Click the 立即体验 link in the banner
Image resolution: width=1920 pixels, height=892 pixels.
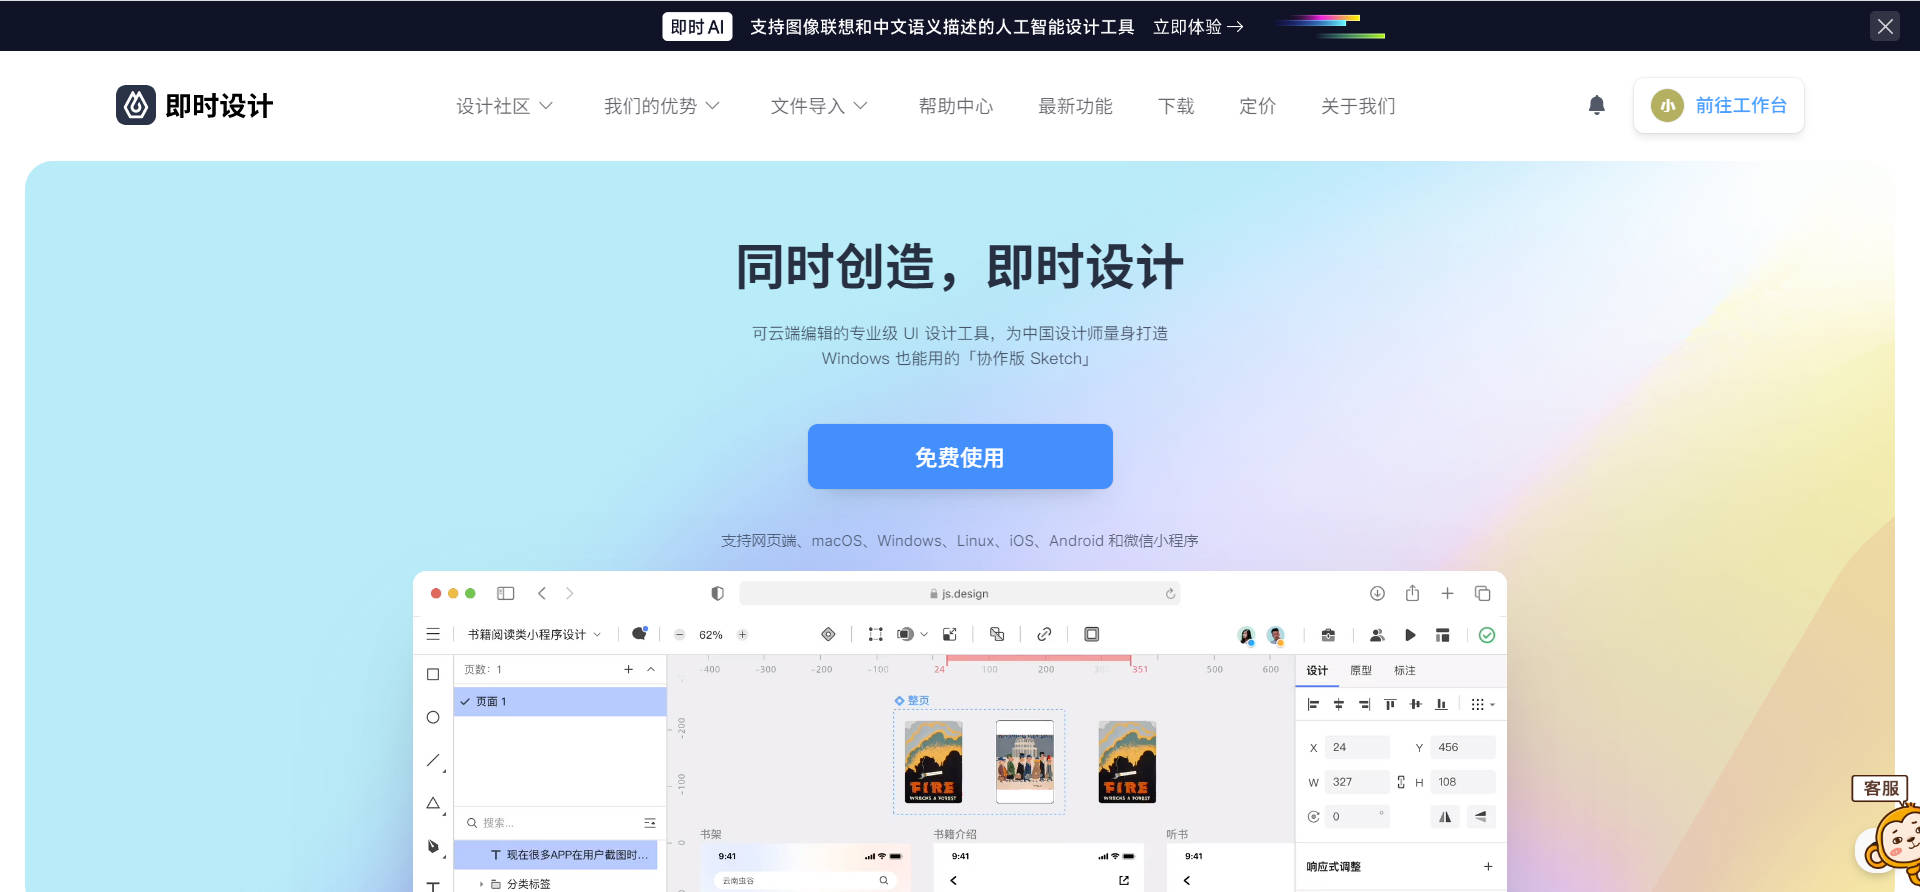1198,26
